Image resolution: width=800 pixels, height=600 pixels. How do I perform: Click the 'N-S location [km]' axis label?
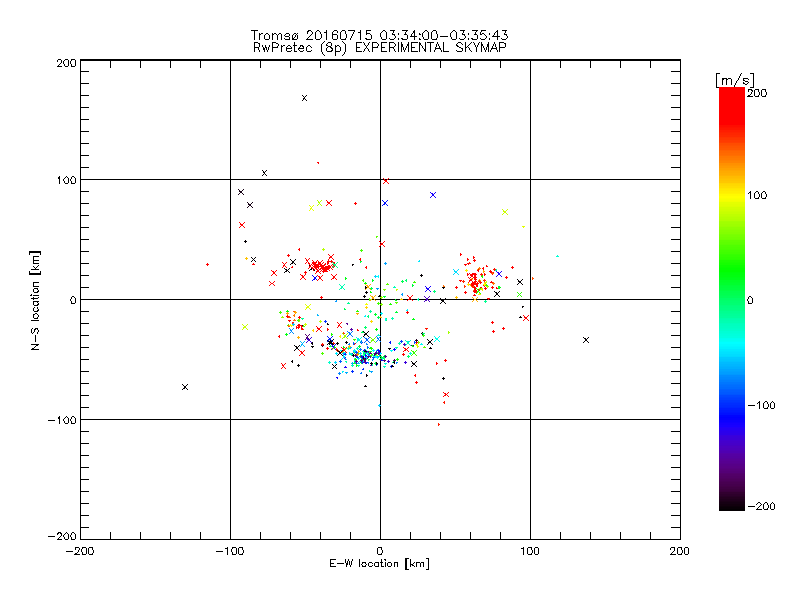[x=35, y=300]
